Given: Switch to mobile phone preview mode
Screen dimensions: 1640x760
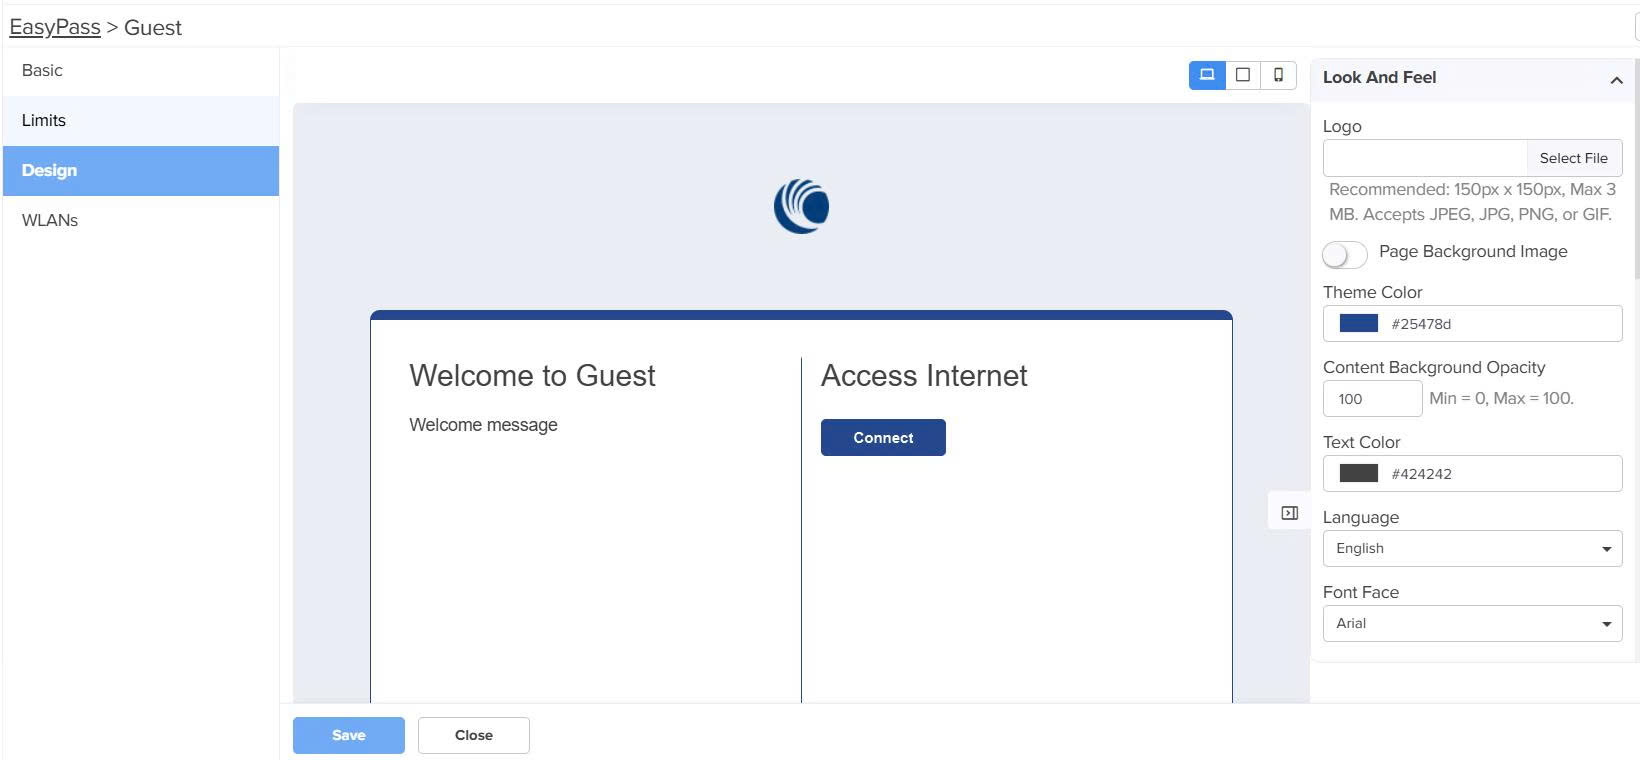Looking at the screenshot, I should point(1278,75).
